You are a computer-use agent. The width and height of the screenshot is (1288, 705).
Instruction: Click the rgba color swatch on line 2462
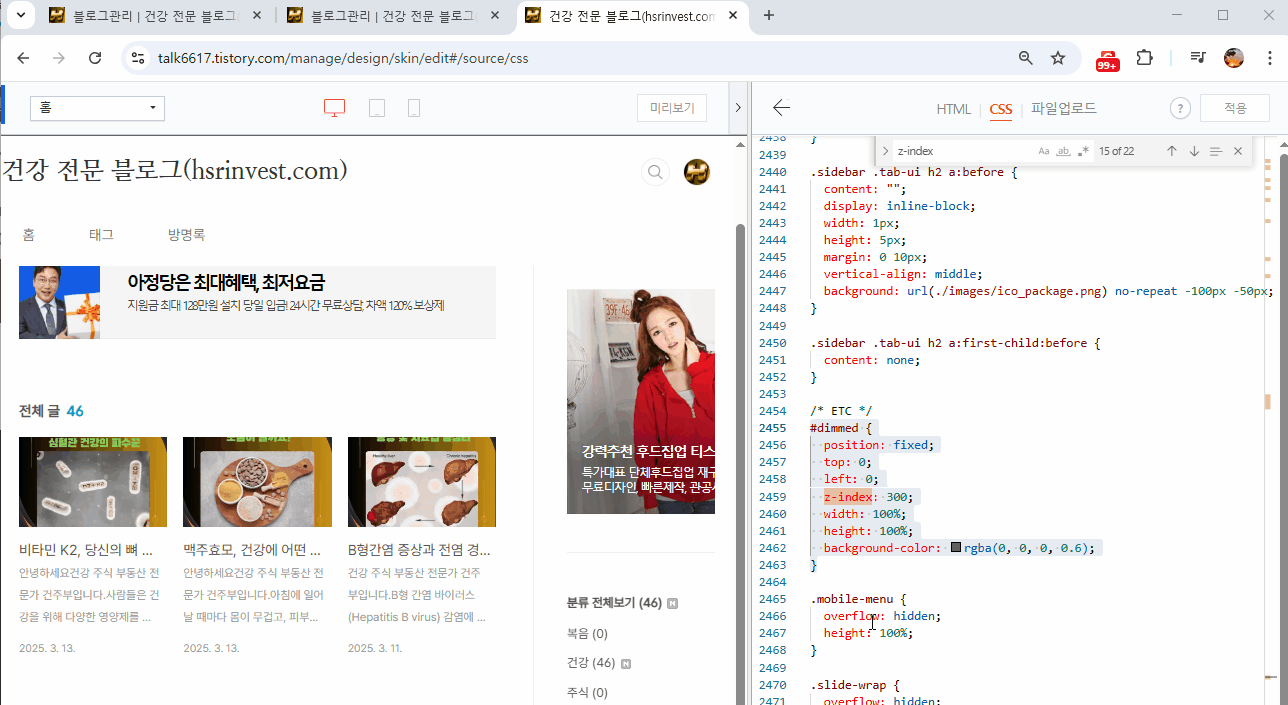point(956,547)
